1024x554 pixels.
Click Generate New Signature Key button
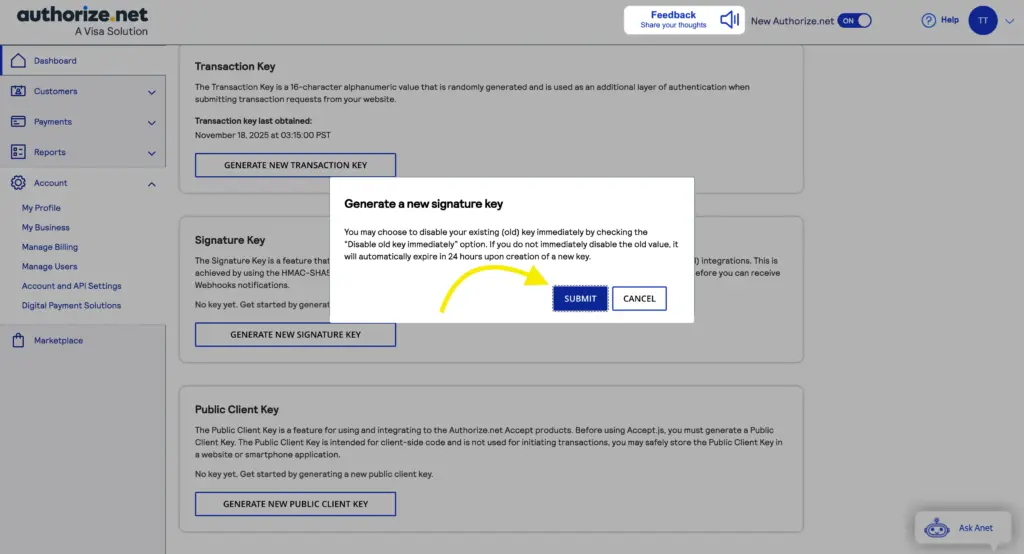(295, 334)
